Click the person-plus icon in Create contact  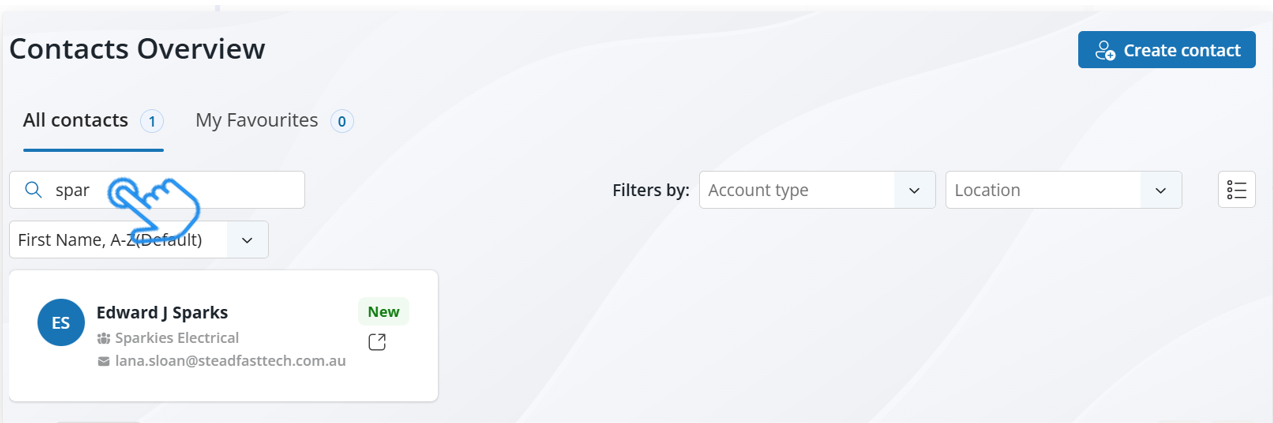1105,51
